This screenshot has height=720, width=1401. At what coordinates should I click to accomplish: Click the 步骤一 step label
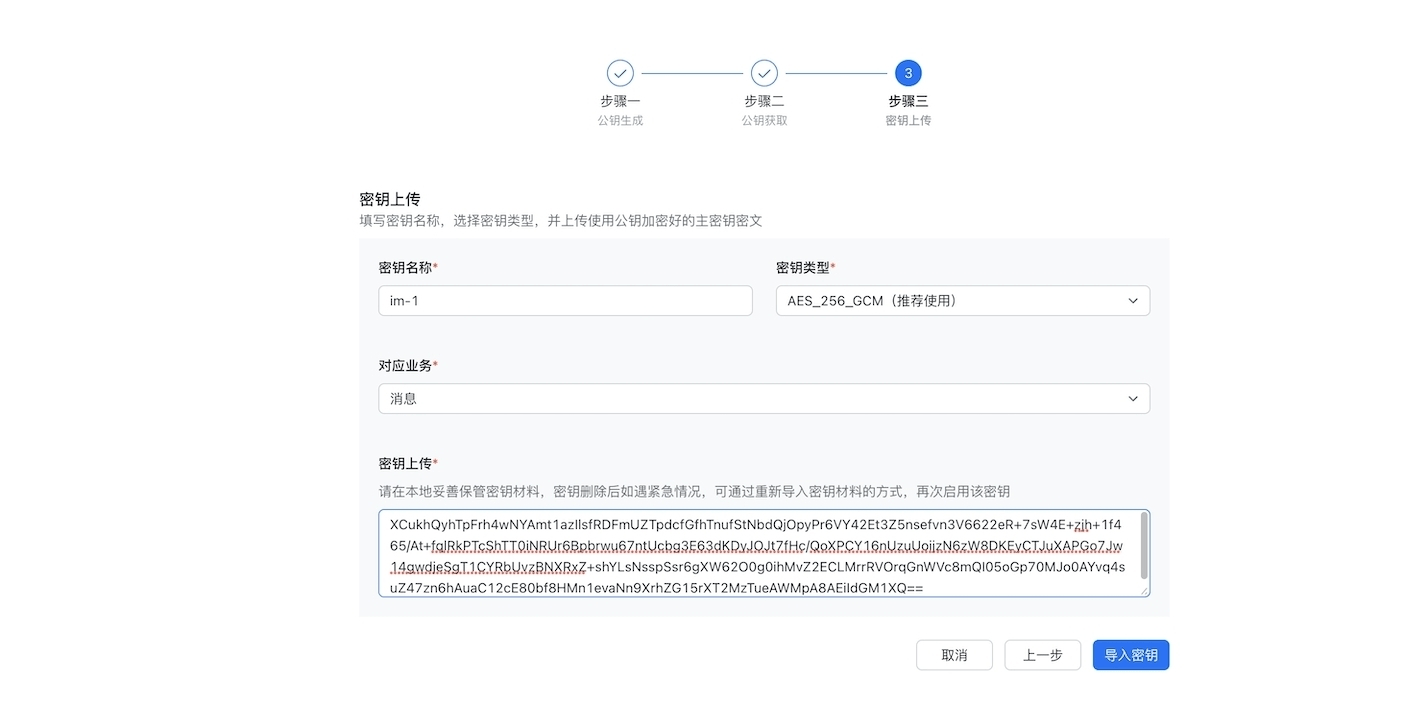[620, 101]
